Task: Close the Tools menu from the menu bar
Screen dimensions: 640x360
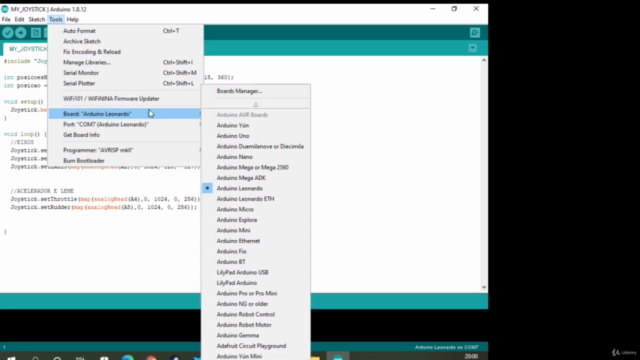Action: (56, 19)
